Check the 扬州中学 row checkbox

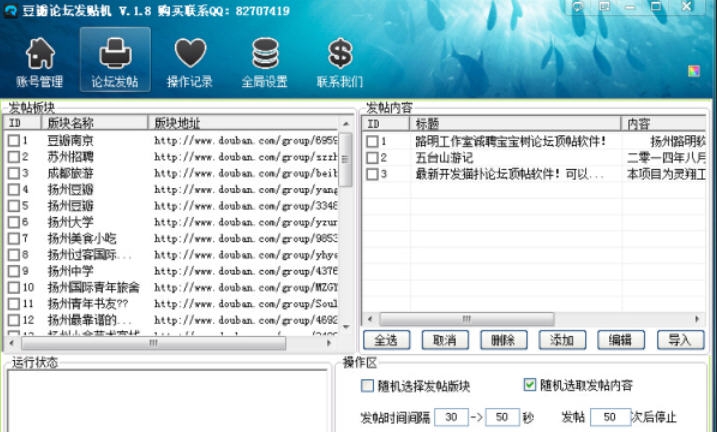tap(14, 271)
